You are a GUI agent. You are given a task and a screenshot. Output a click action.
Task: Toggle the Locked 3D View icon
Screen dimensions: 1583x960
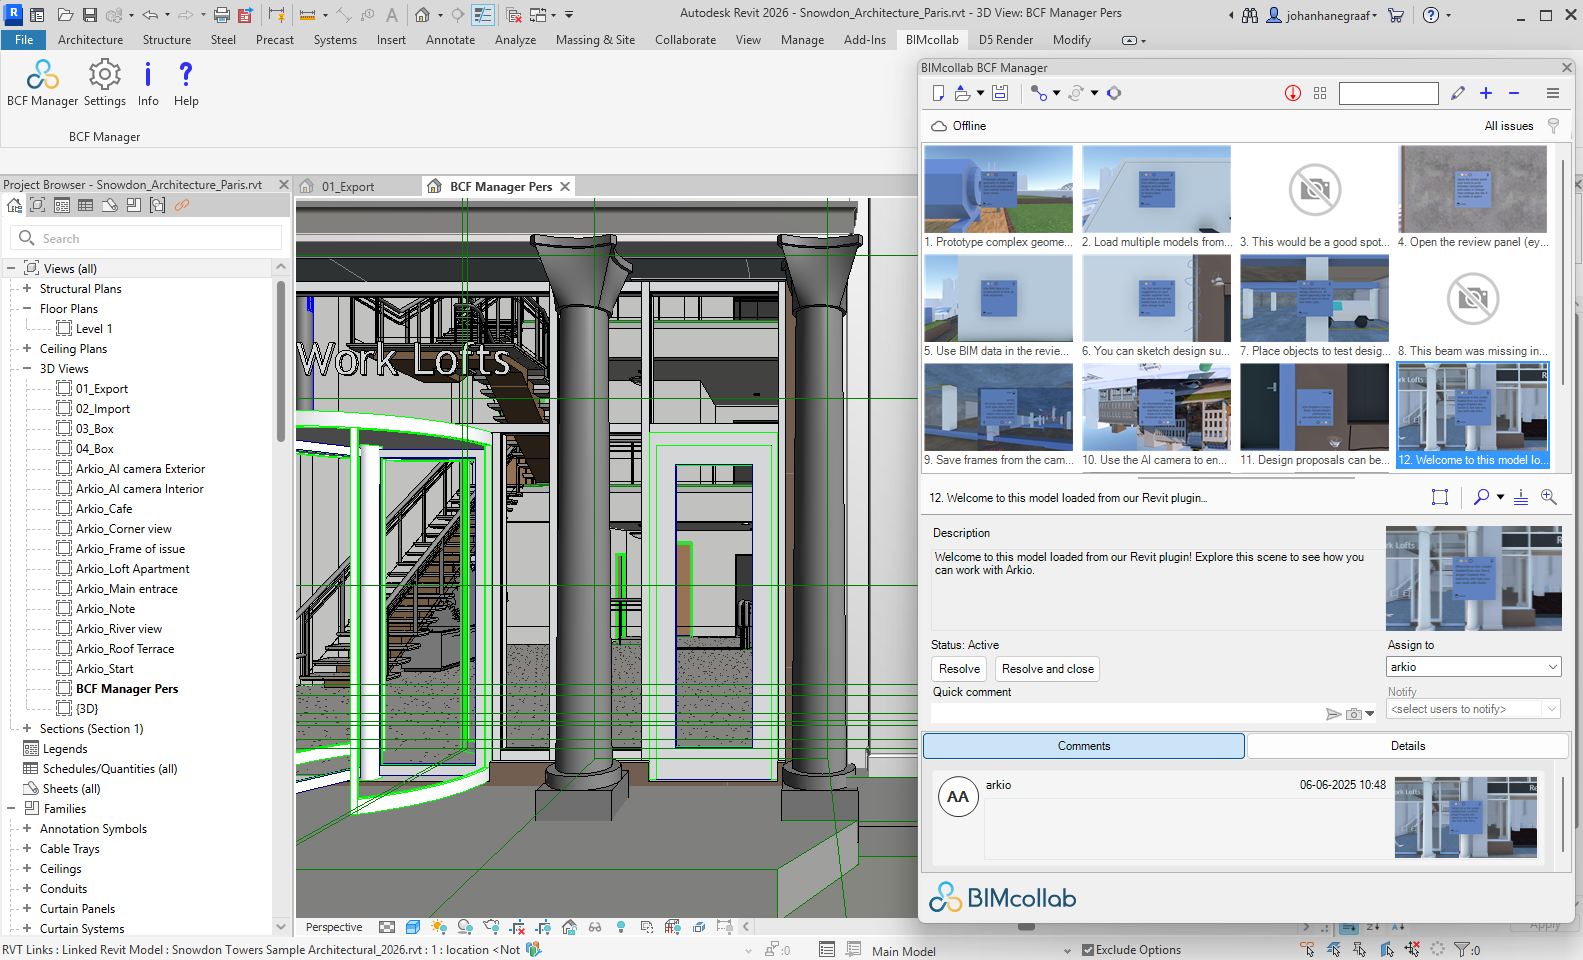569,927
